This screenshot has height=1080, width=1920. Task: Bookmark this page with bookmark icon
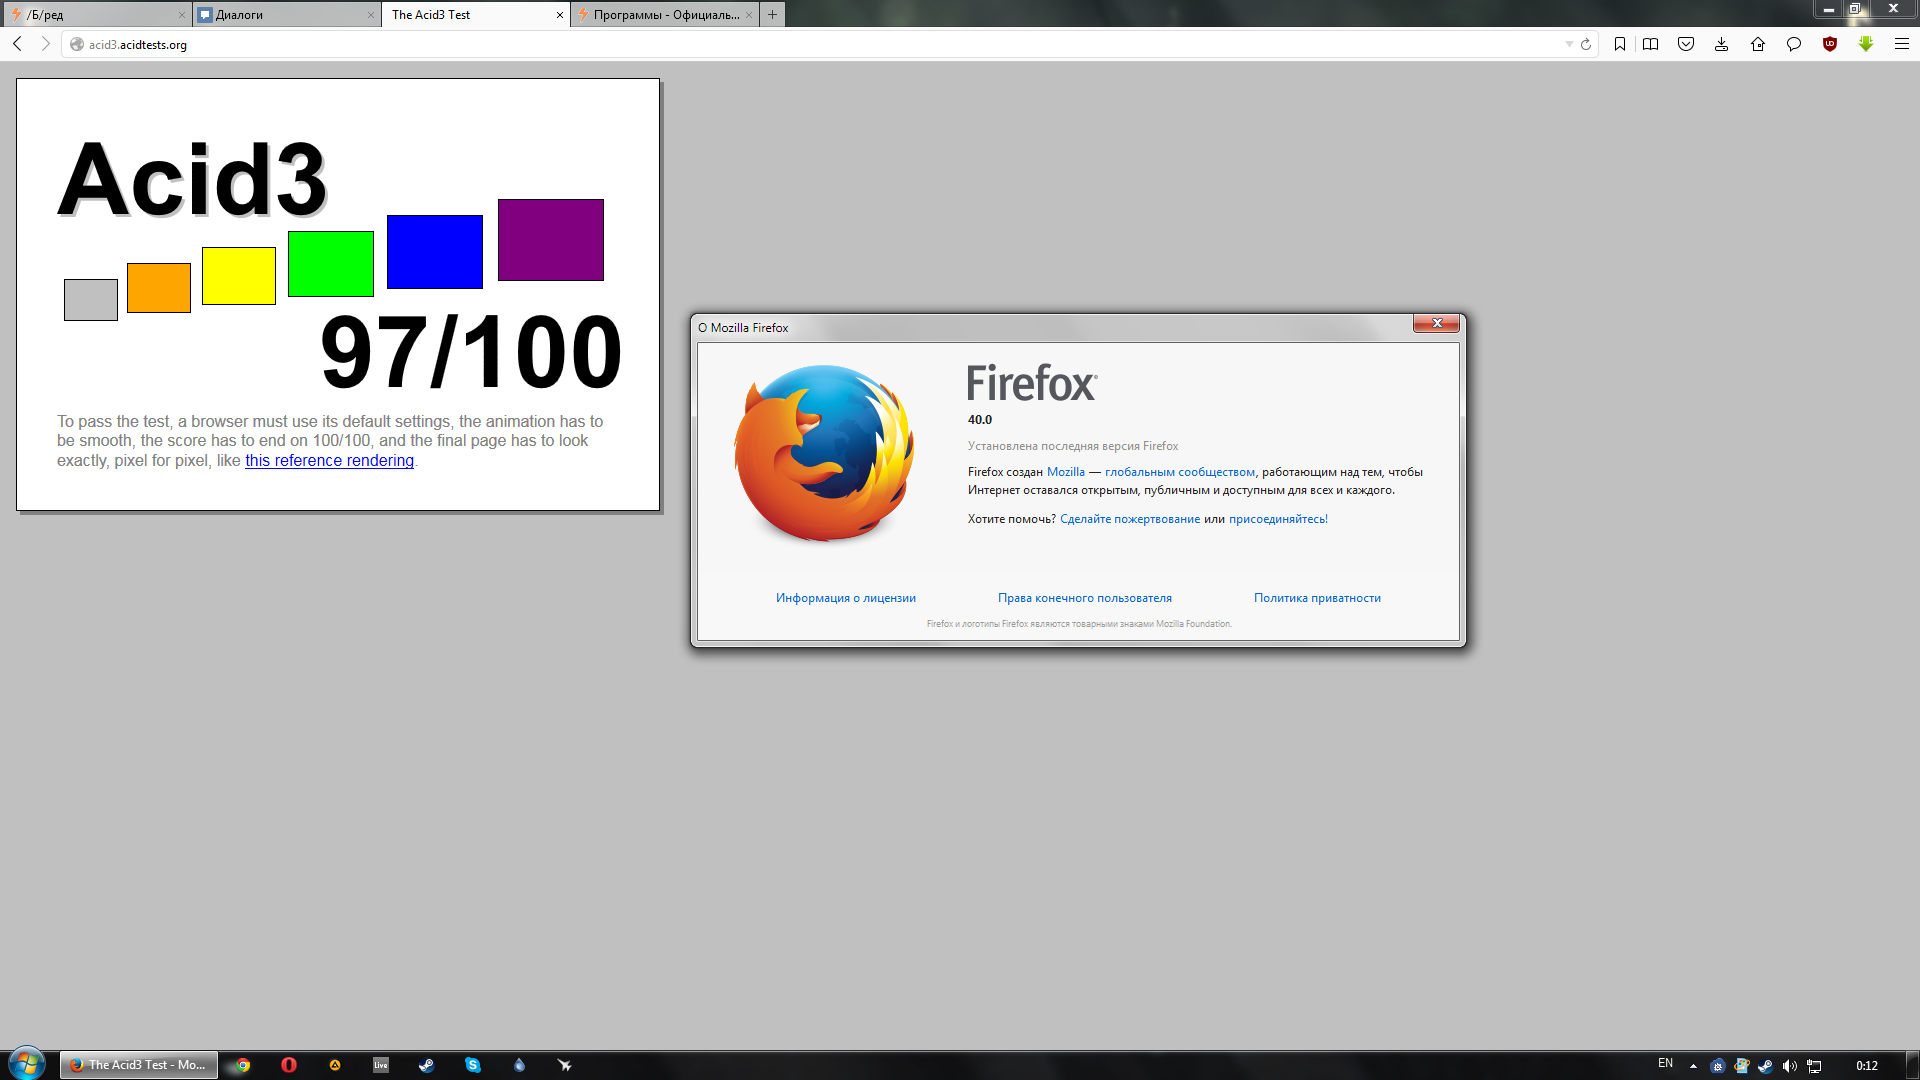tap(1620, 44)
